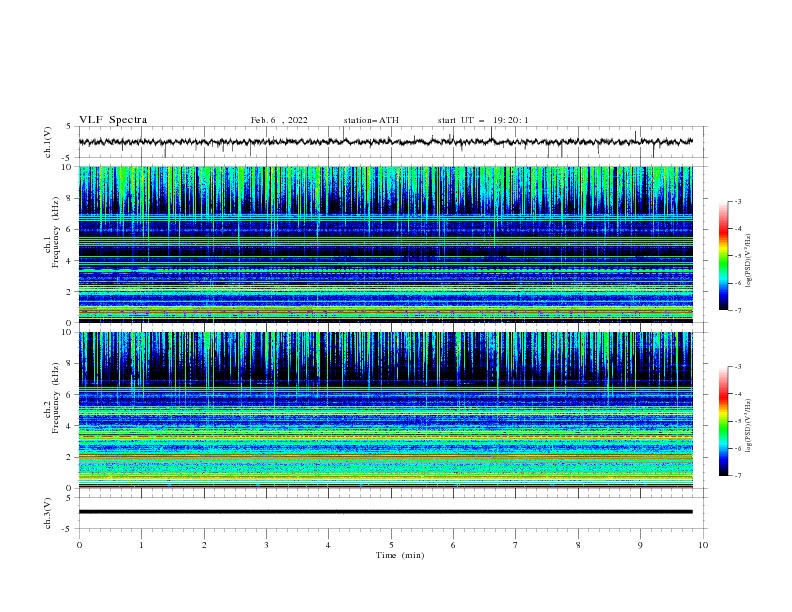Click the "VLF Spectra" title text
The image size is (792, 612).
point(113,120)
